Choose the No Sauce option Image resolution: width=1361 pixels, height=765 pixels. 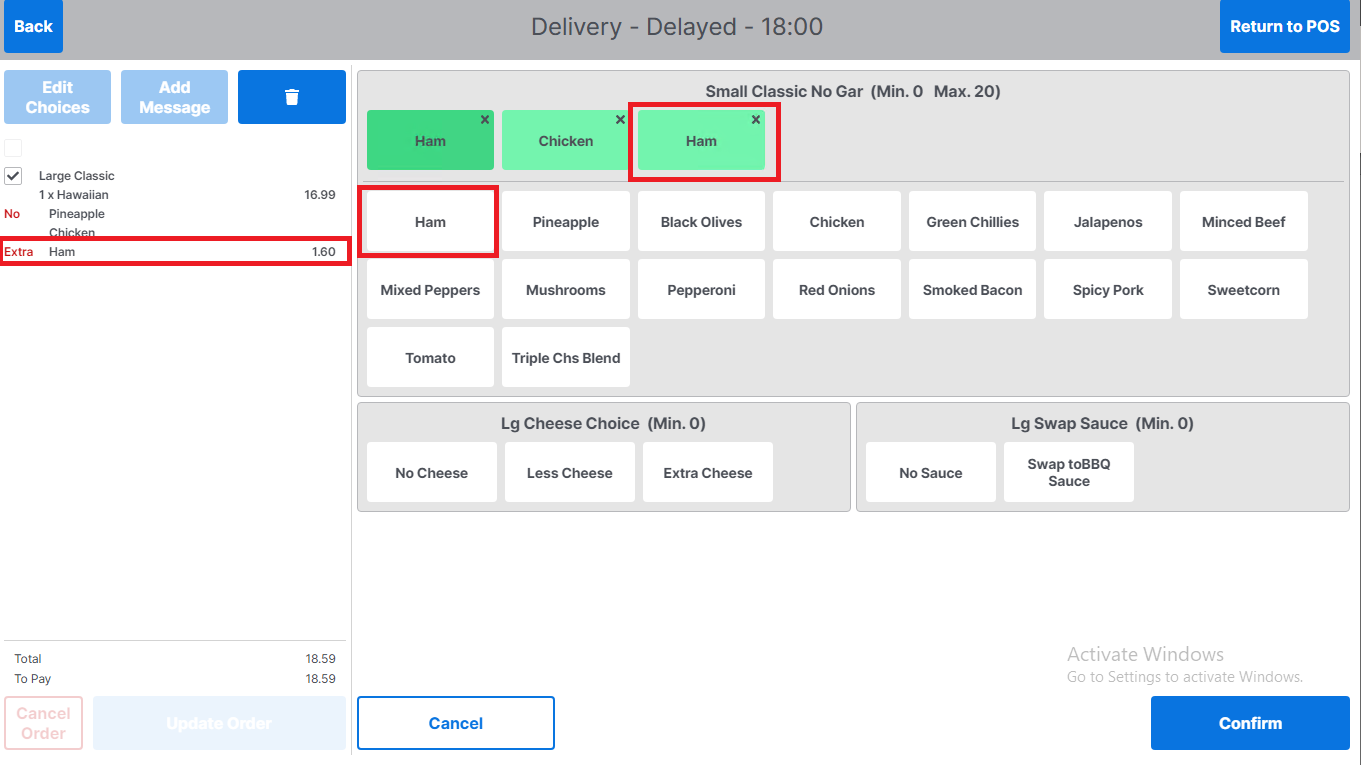pos(930,473)
